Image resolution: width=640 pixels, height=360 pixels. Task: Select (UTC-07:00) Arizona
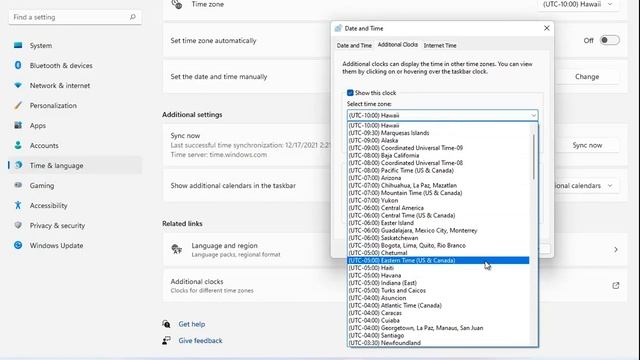click(438, 178)
